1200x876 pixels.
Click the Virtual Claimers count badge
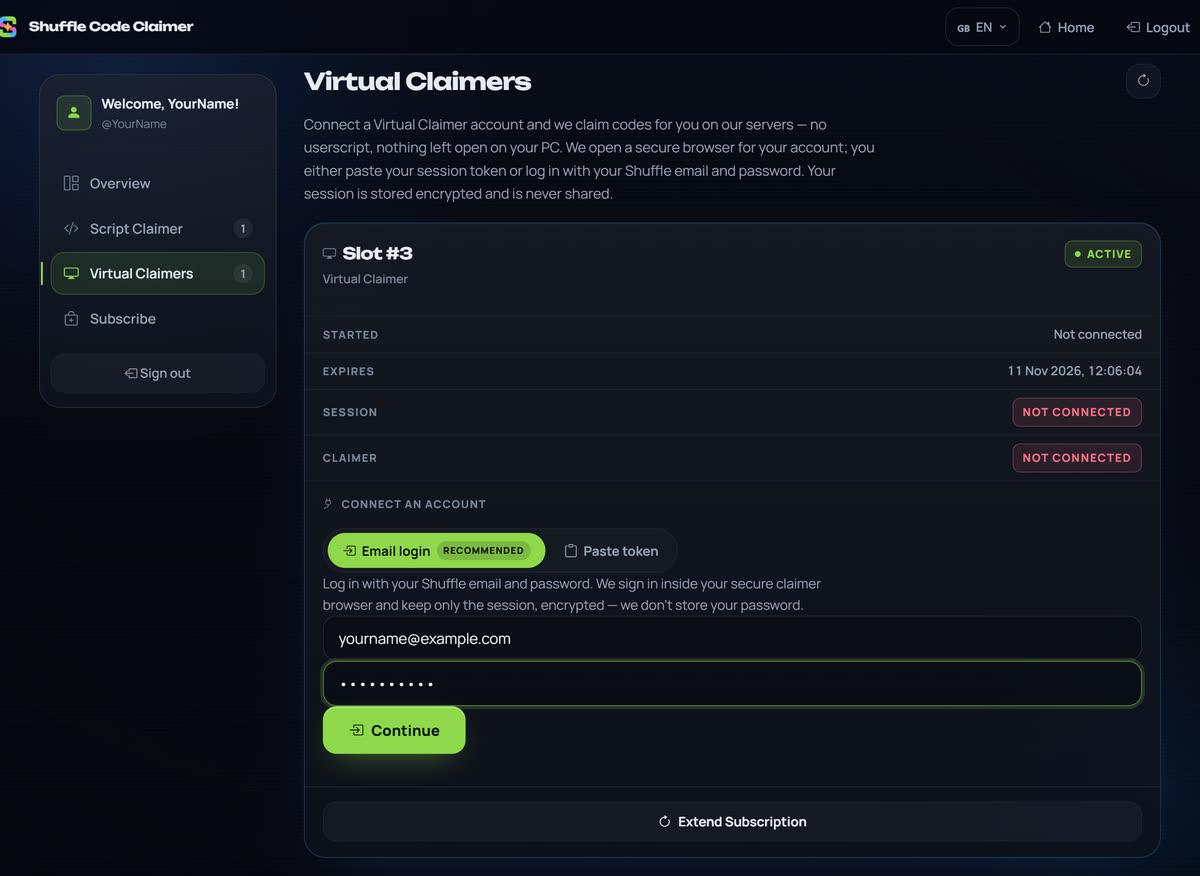243,273
